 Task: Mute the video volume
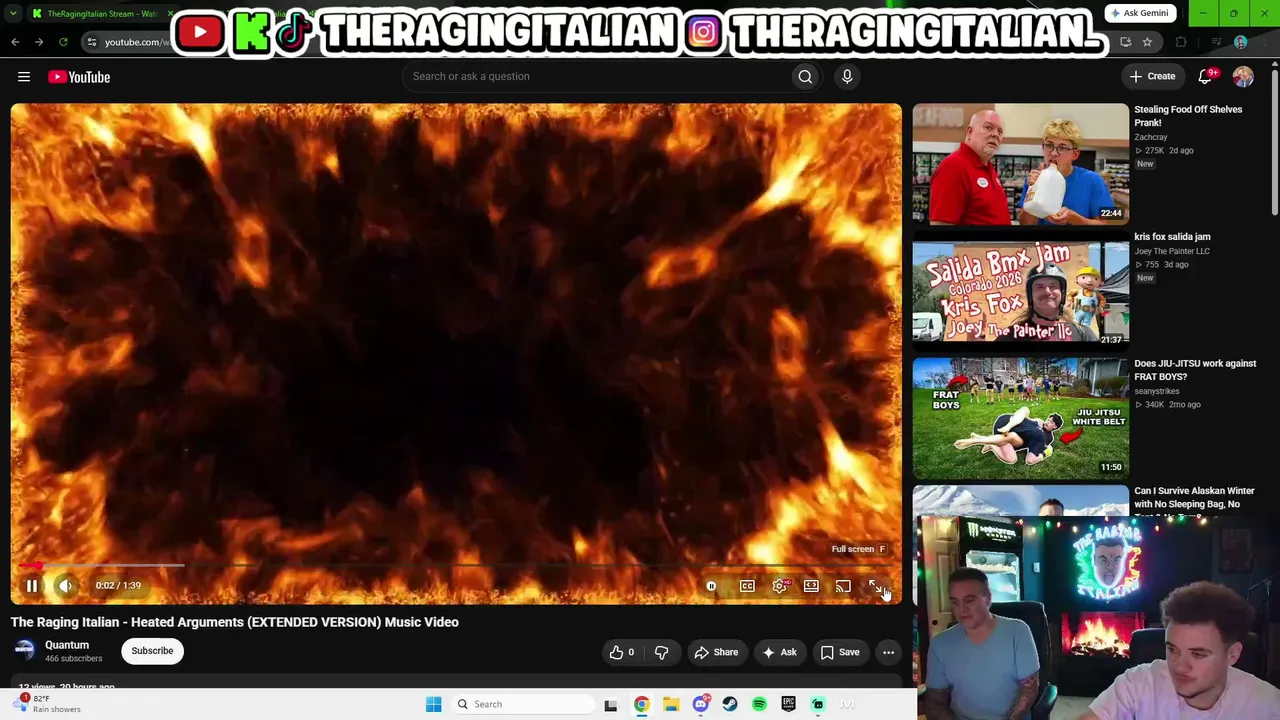click(x=65, y=586)
